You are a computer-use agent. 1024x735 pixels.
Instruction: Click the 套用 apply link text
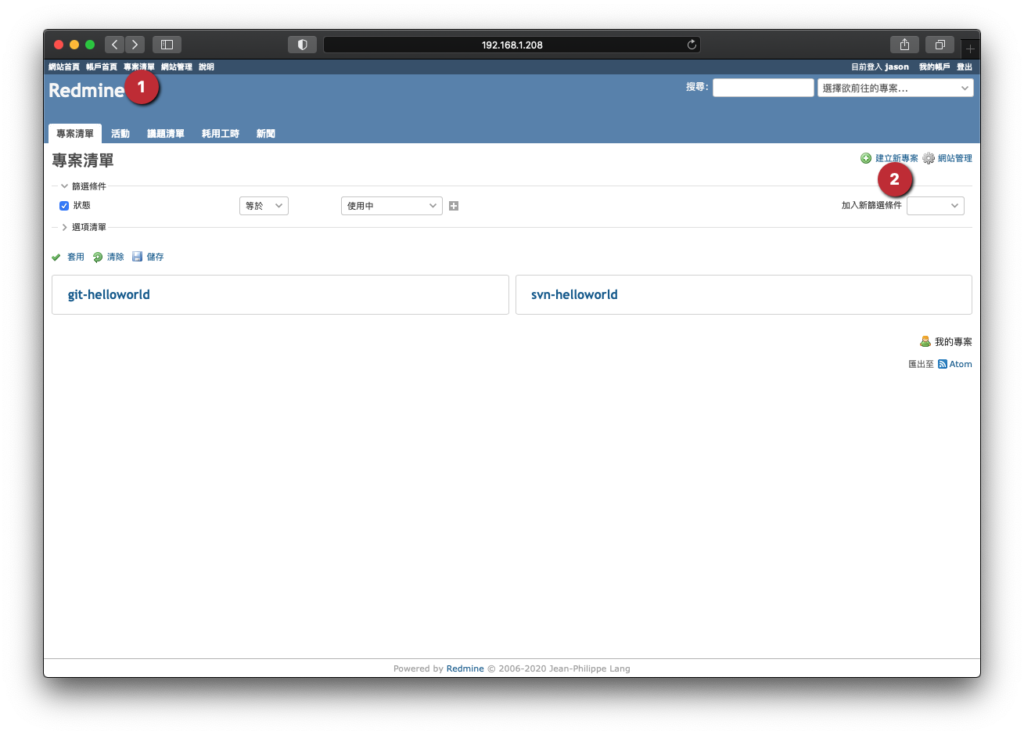coord(76,257)
